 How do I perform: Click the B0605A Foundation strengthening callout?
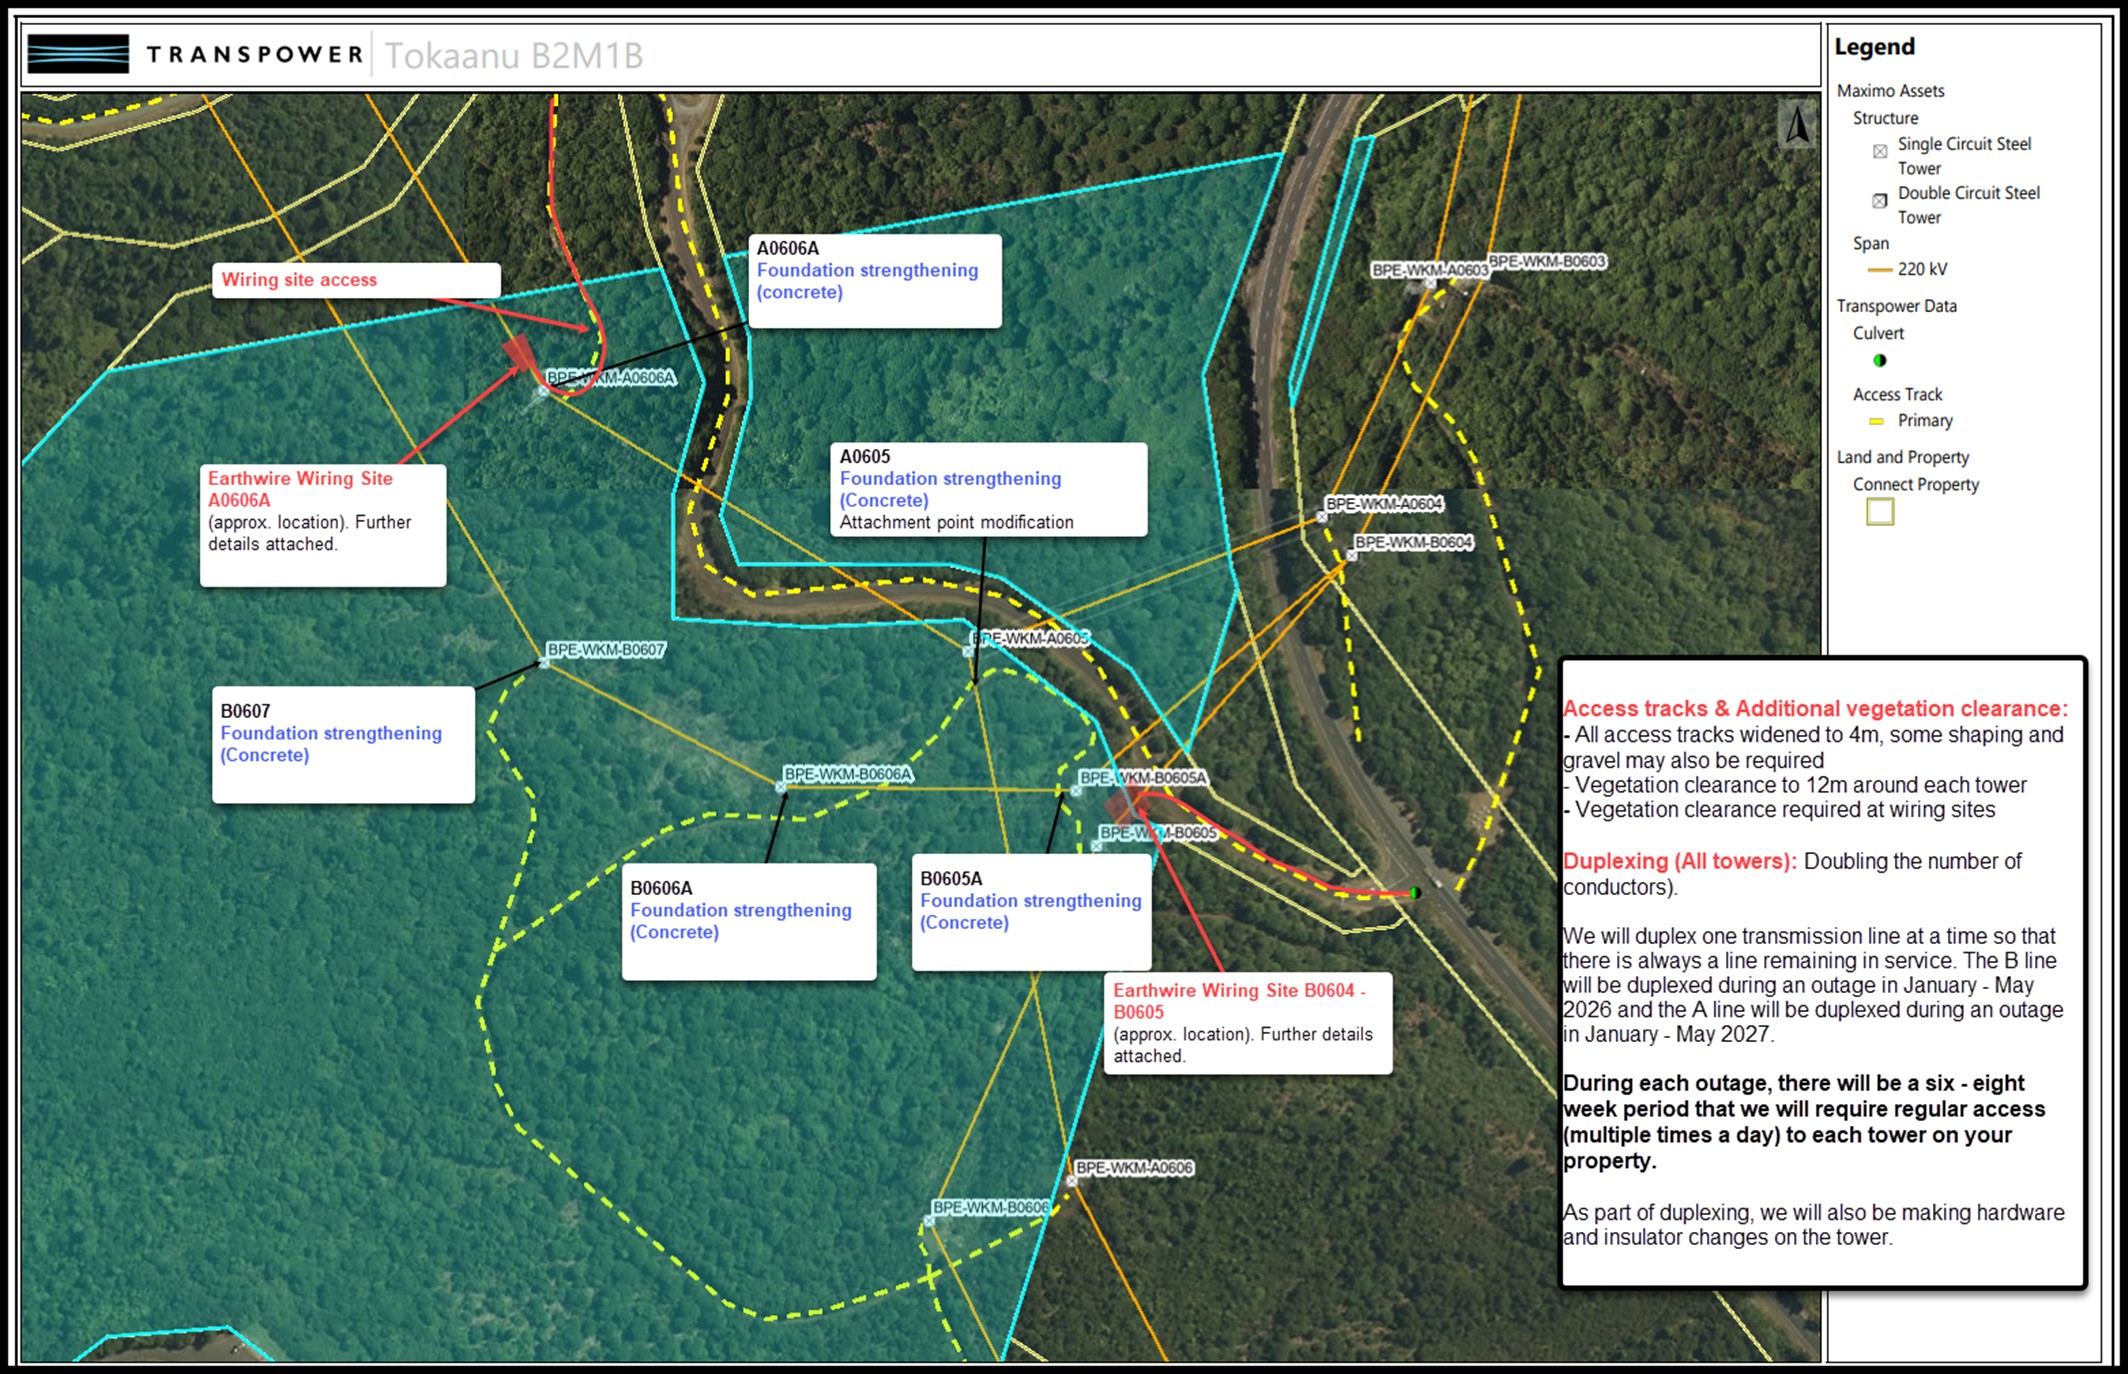(1030, 910)
